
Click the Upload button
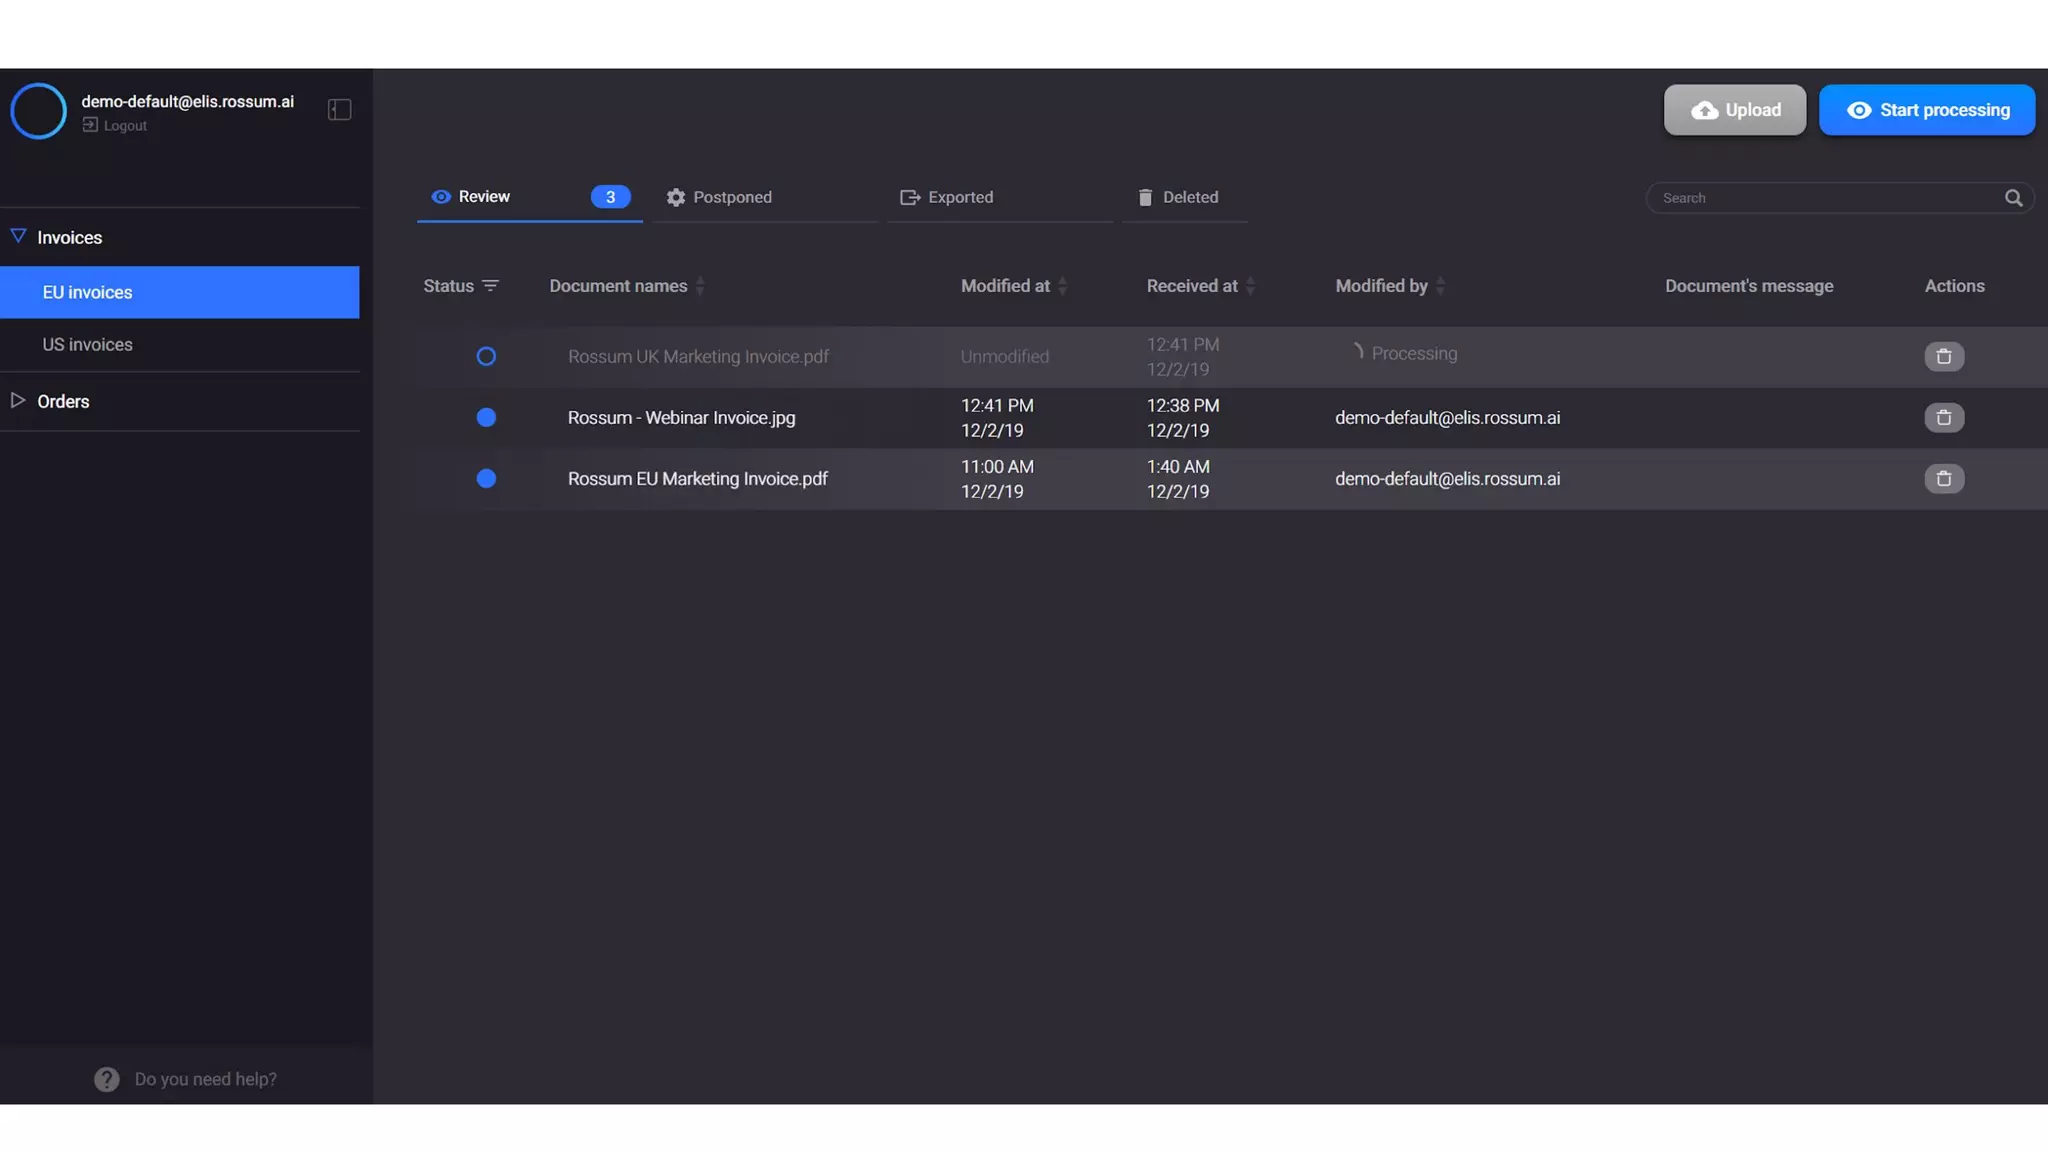1734,110
